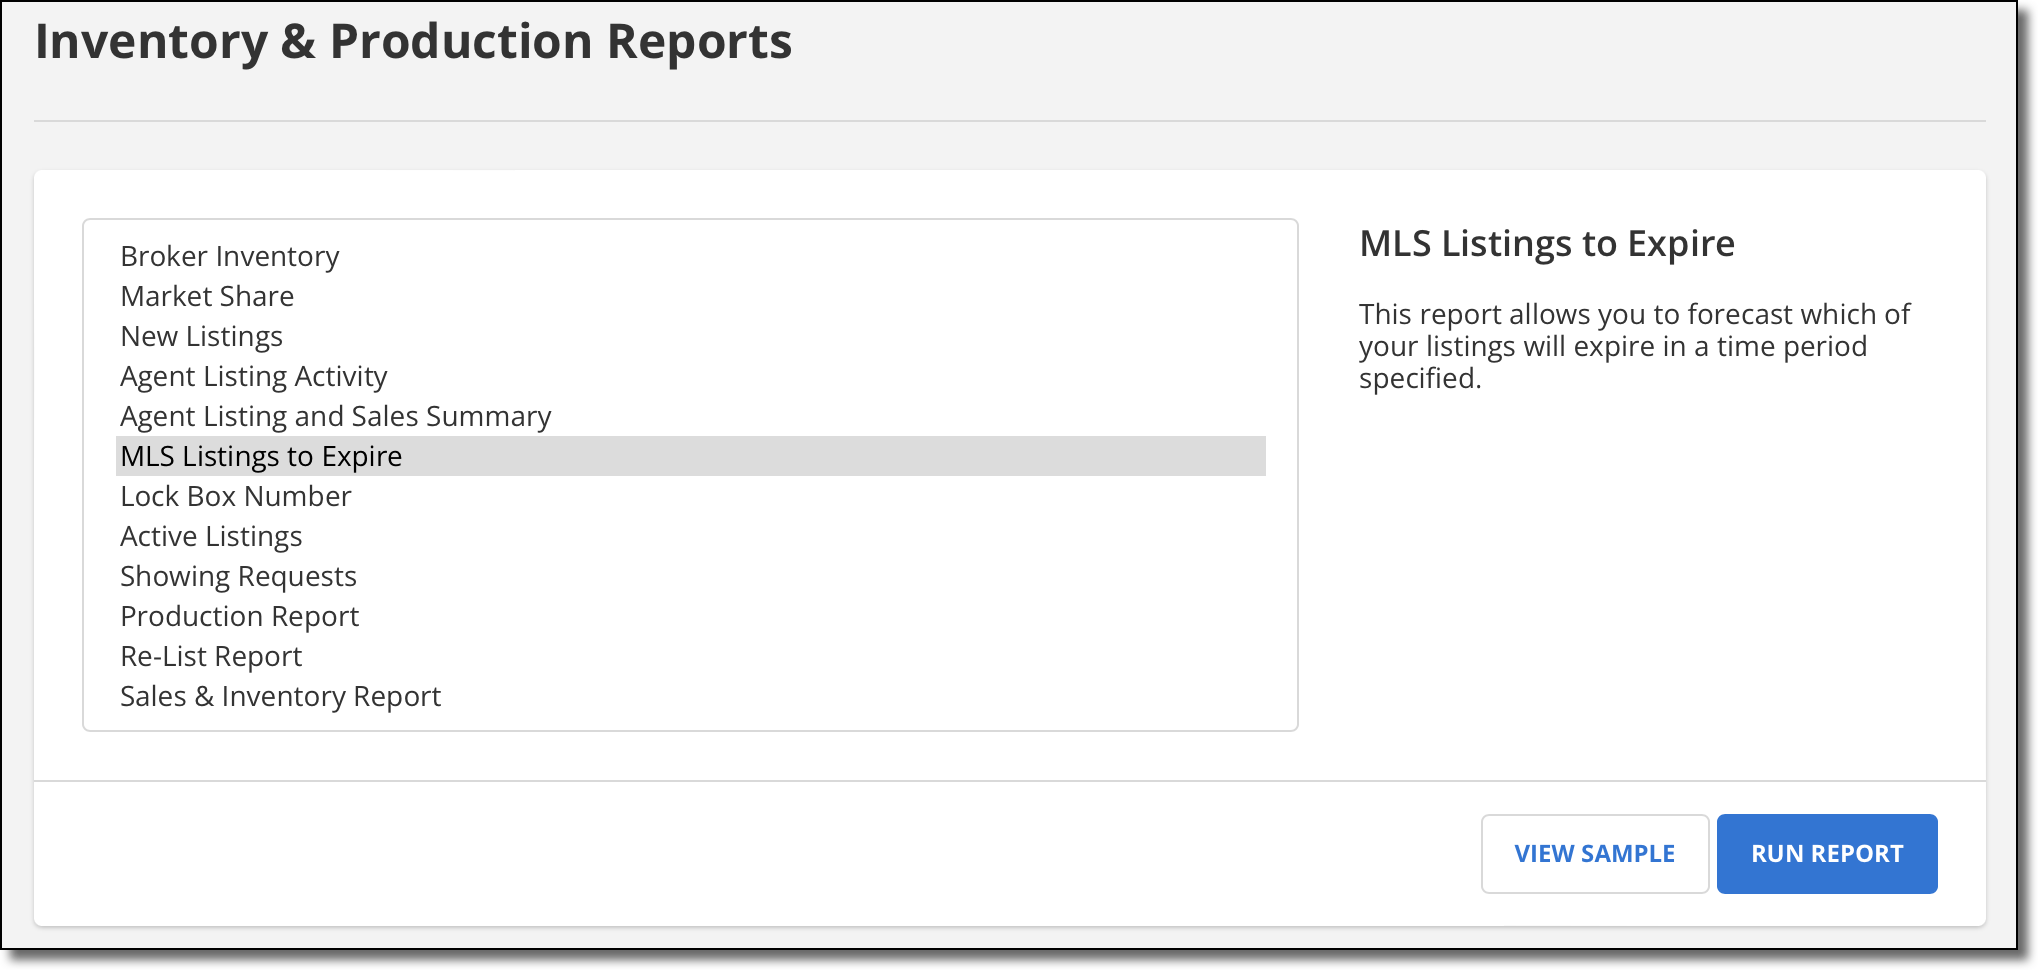Click the report description text

tap(1633, 345)
